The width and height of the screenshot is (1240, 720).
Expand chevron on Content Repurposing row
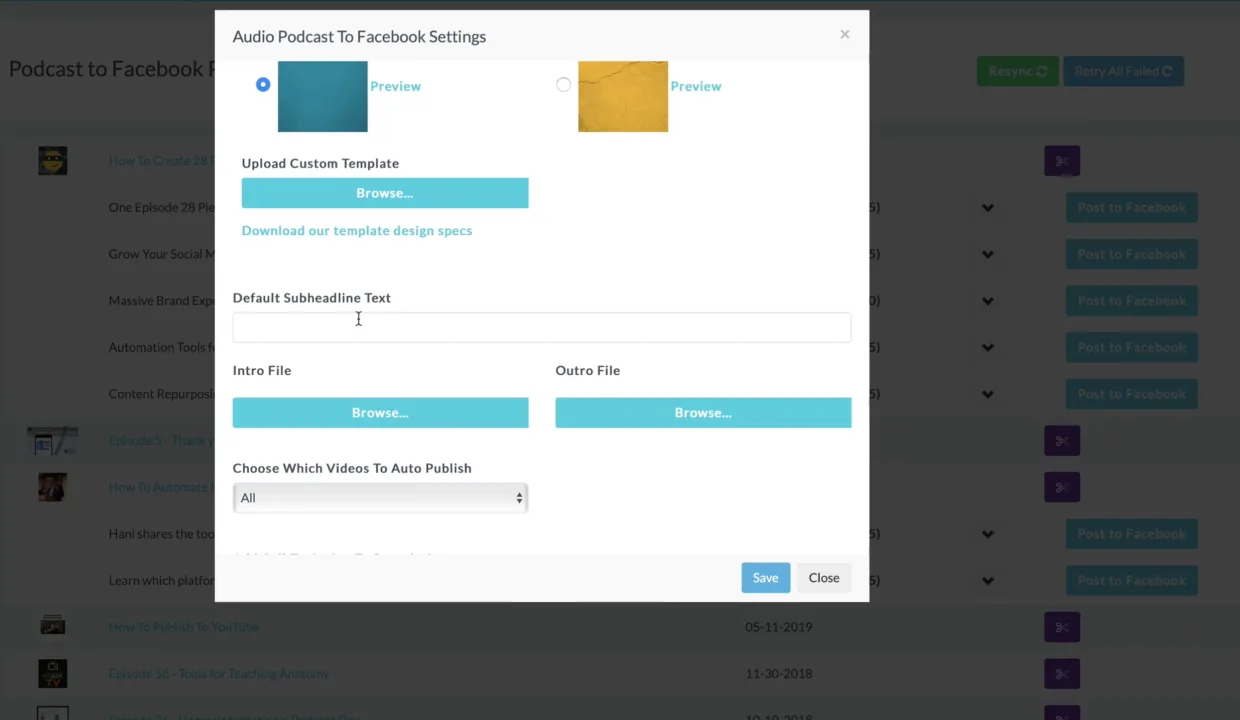988,394
